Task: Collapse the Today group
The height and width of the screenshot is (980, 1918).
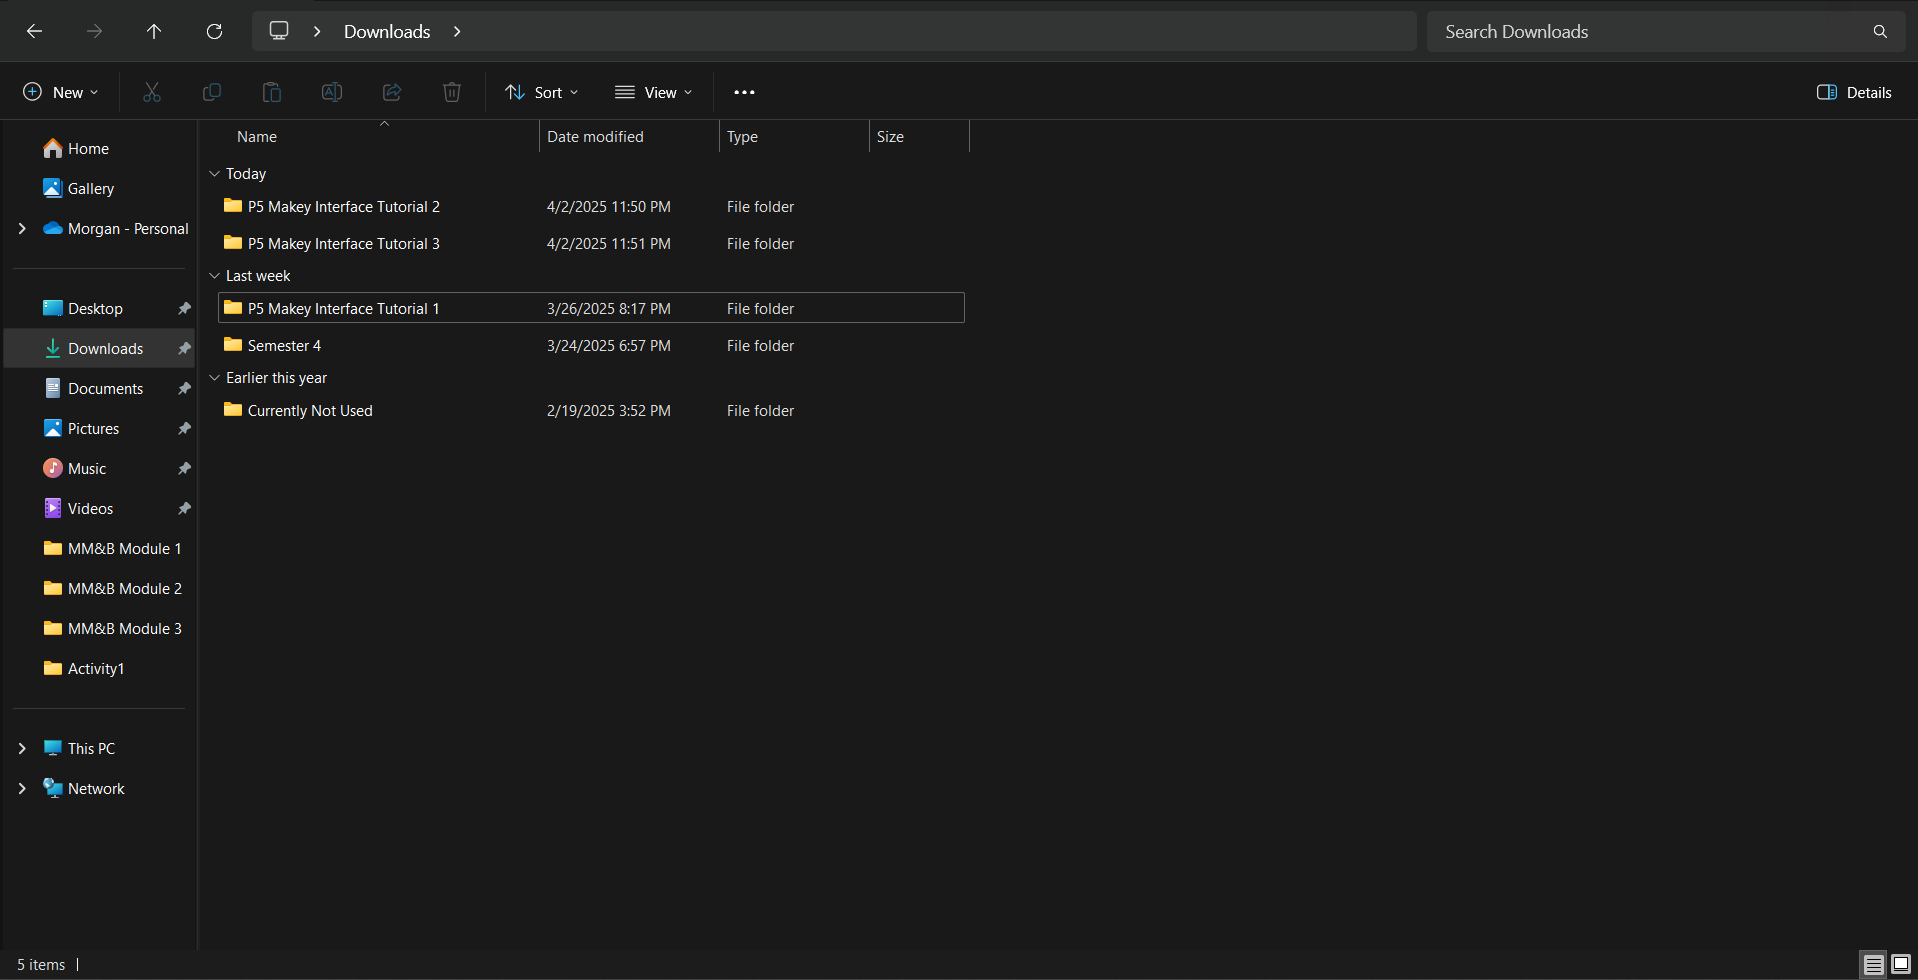Action: 214,174
